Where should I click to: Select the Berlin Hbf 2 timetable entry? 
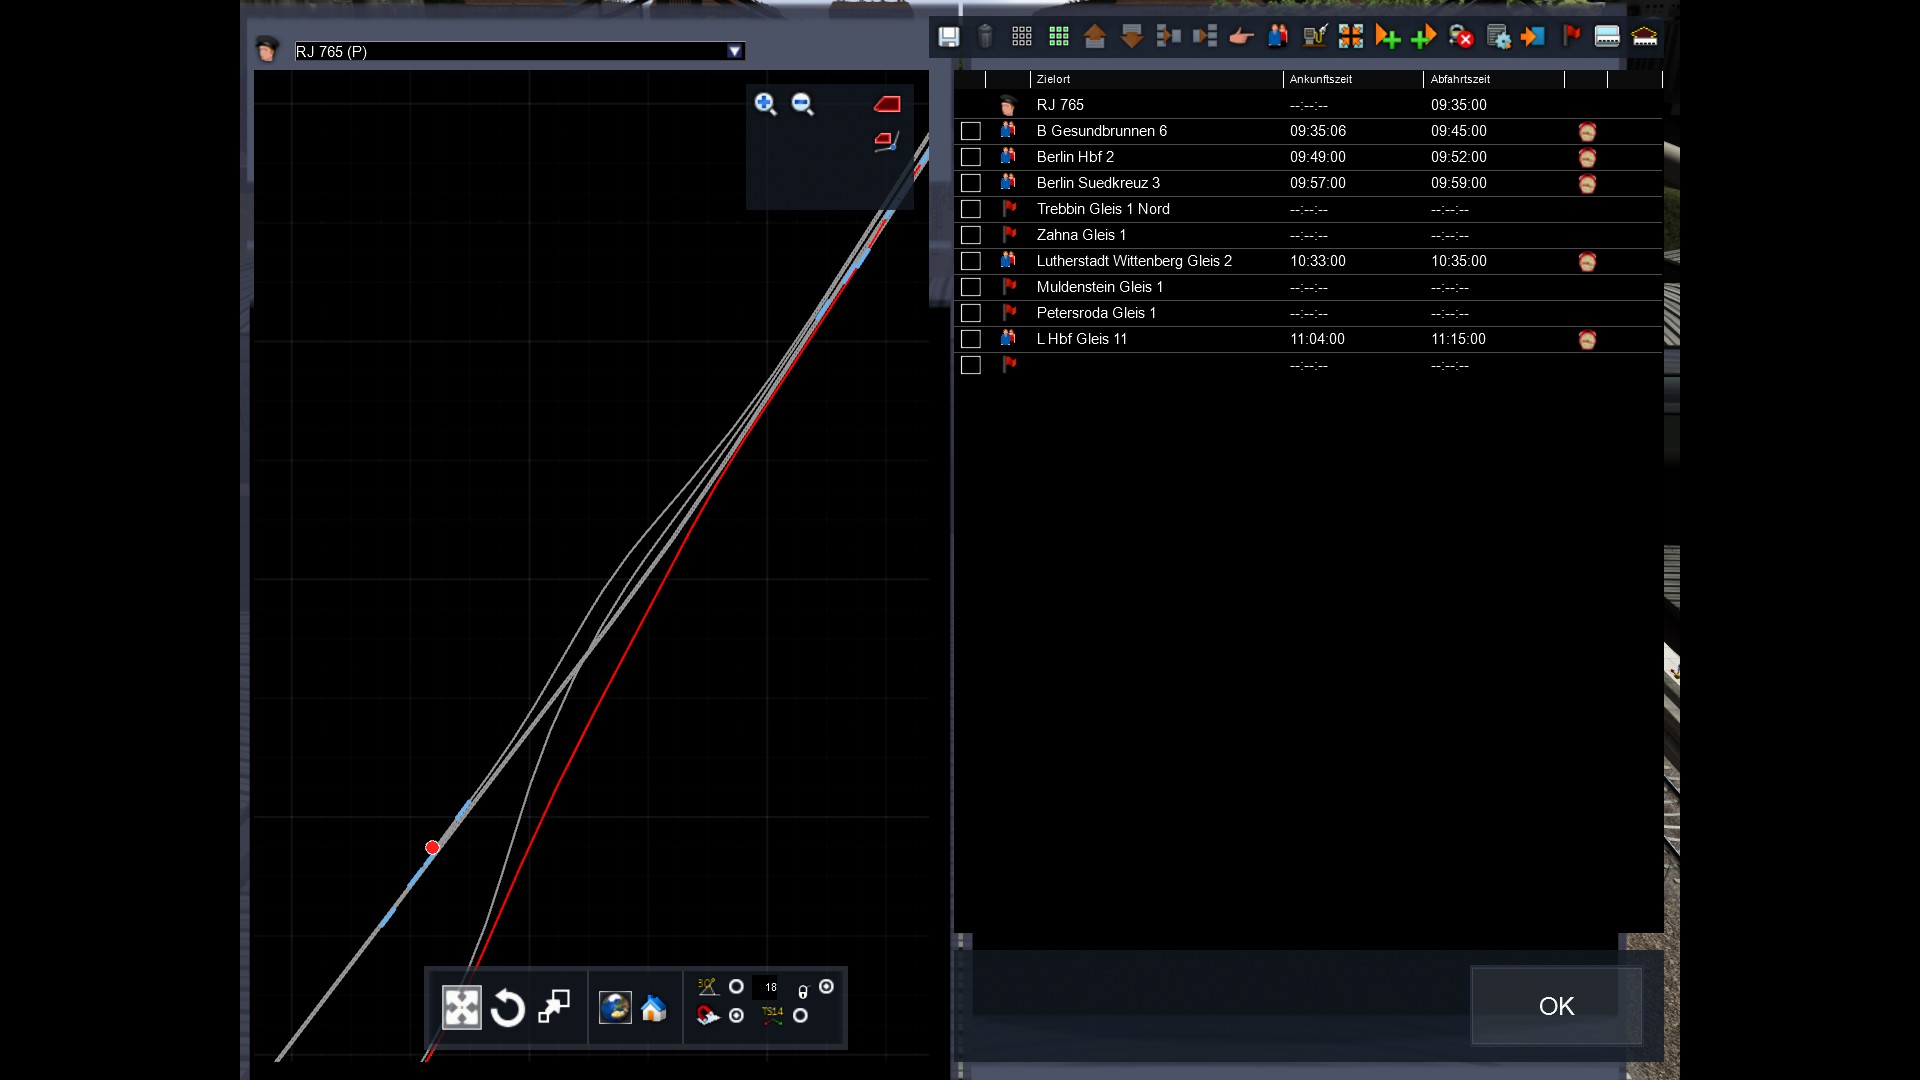1075,157
